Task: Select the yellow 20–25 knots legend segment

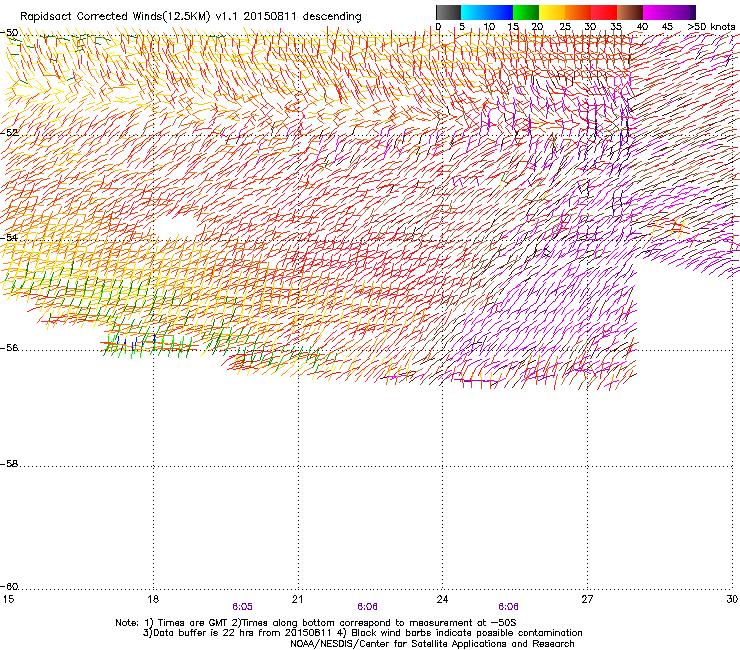Action: [552, 12]
